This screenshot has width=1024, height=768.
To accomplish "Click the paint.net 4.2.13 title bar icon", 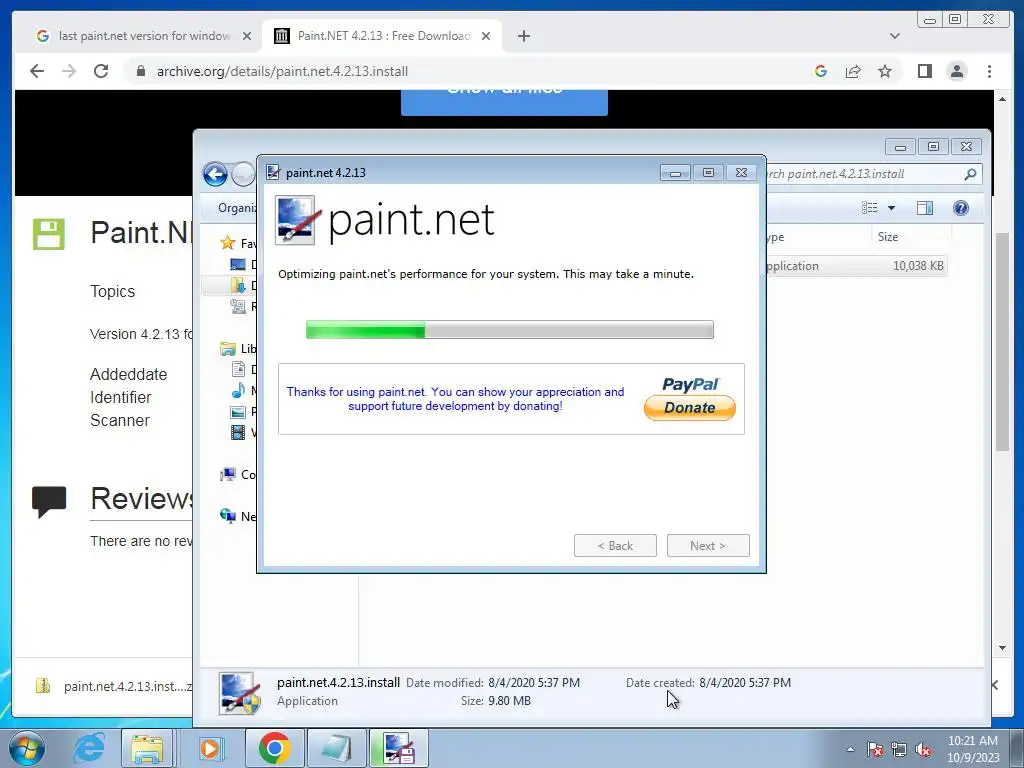I will pyautogui.click(x=273, y=172).
